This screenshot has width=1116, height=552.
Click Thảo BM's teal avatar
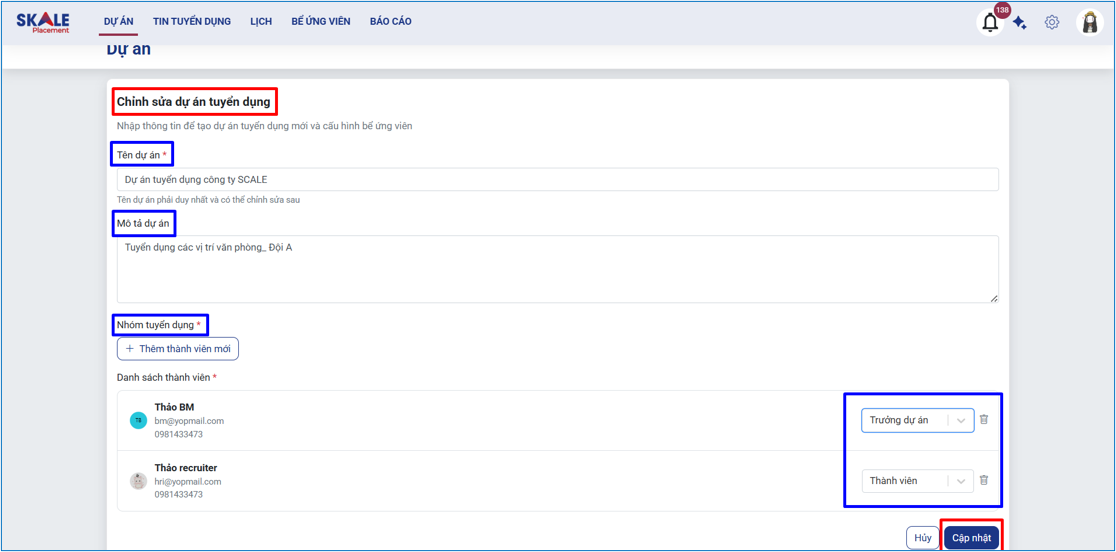(x=139, y=421)
